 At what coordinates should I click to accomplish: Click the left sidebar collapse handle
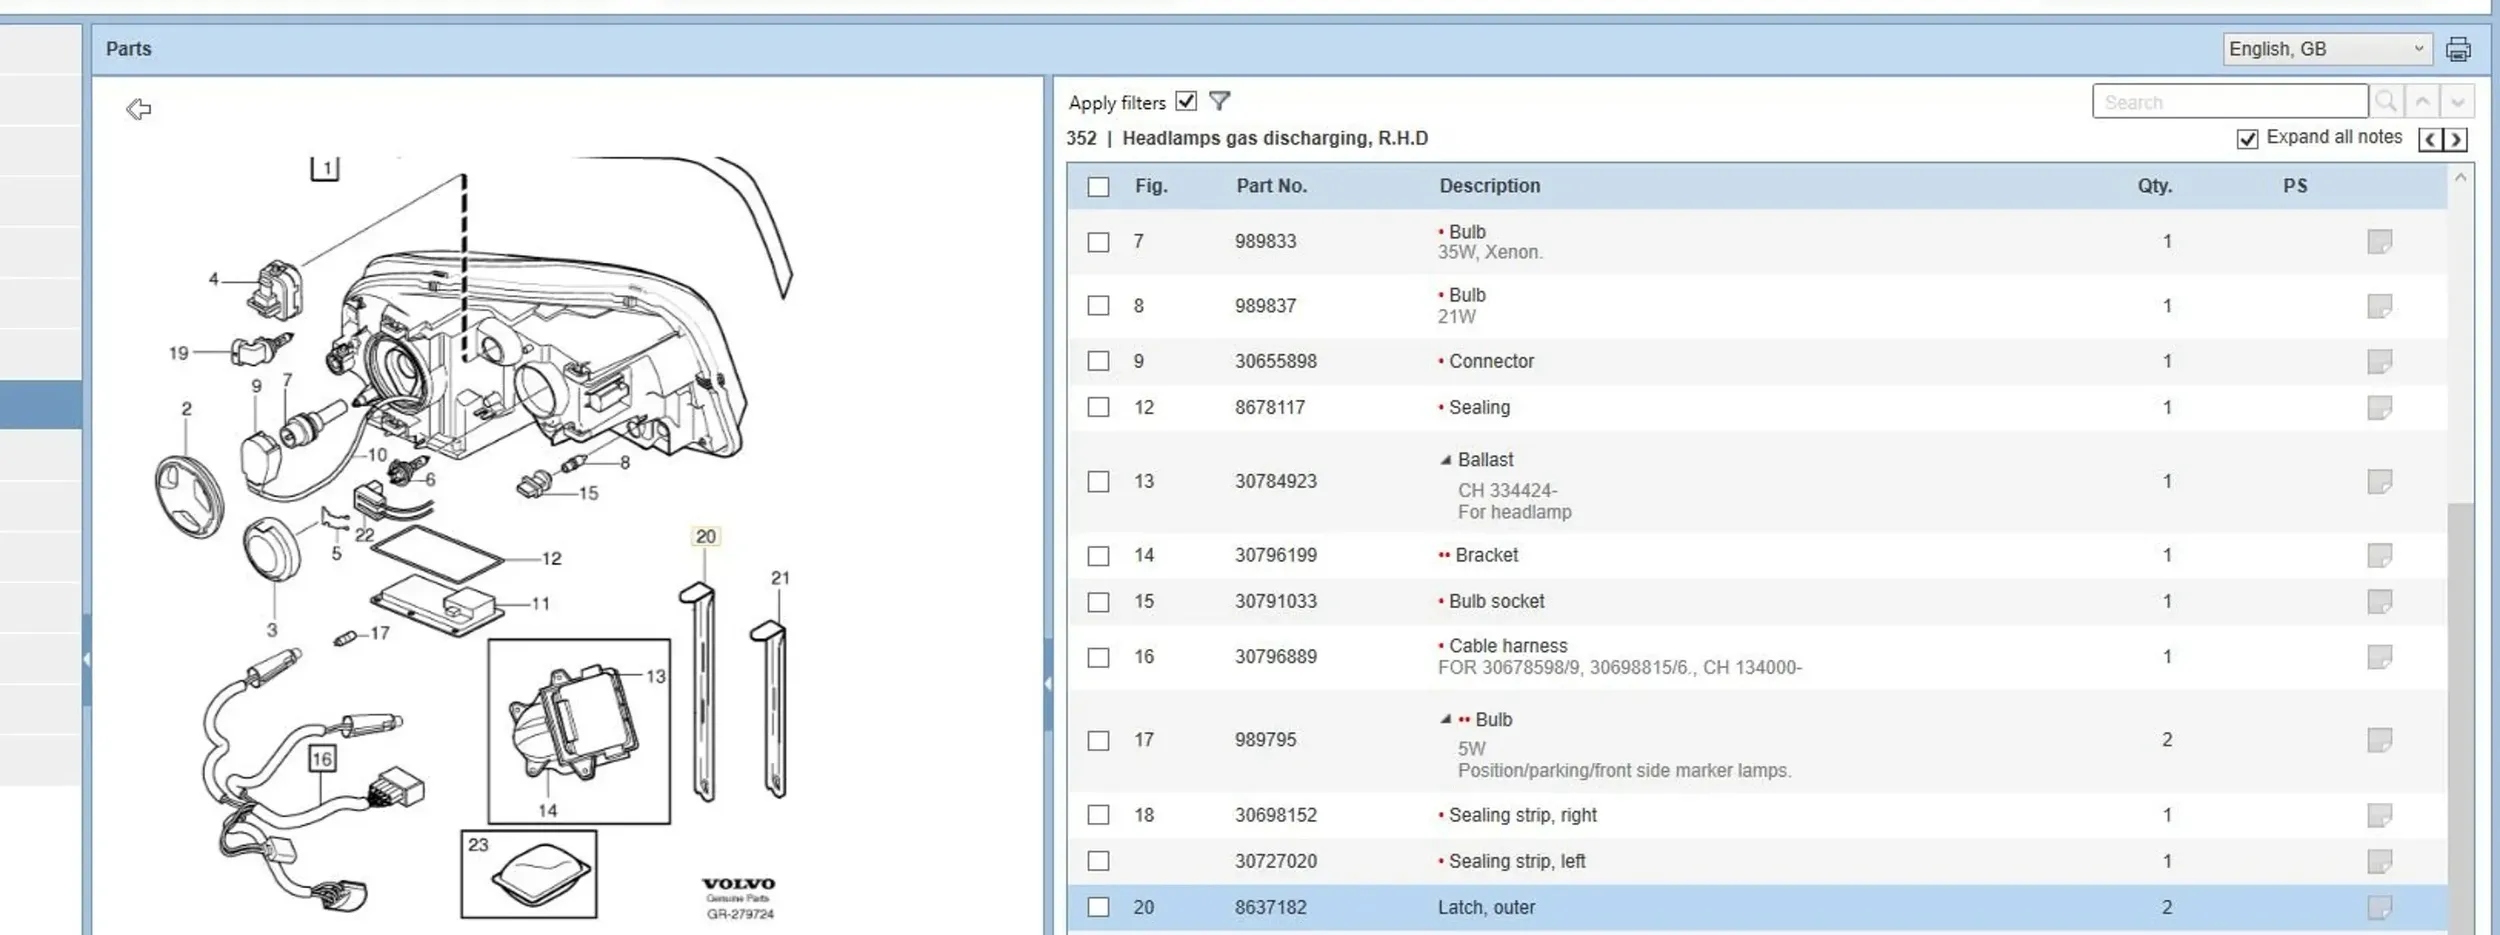coord(87,659)
